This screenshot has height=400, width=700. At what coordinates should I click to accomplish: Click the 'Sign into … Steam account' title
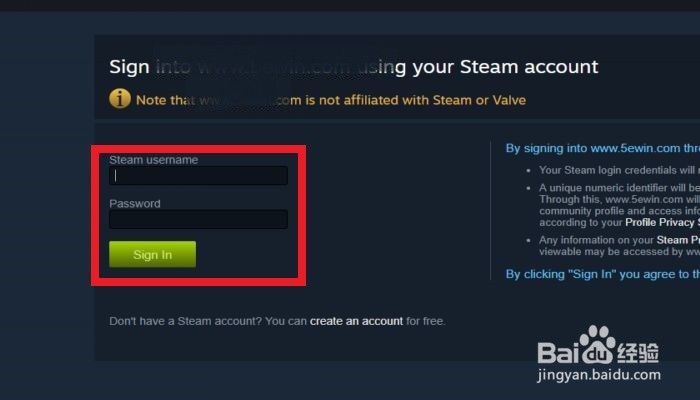click(354, 67)
